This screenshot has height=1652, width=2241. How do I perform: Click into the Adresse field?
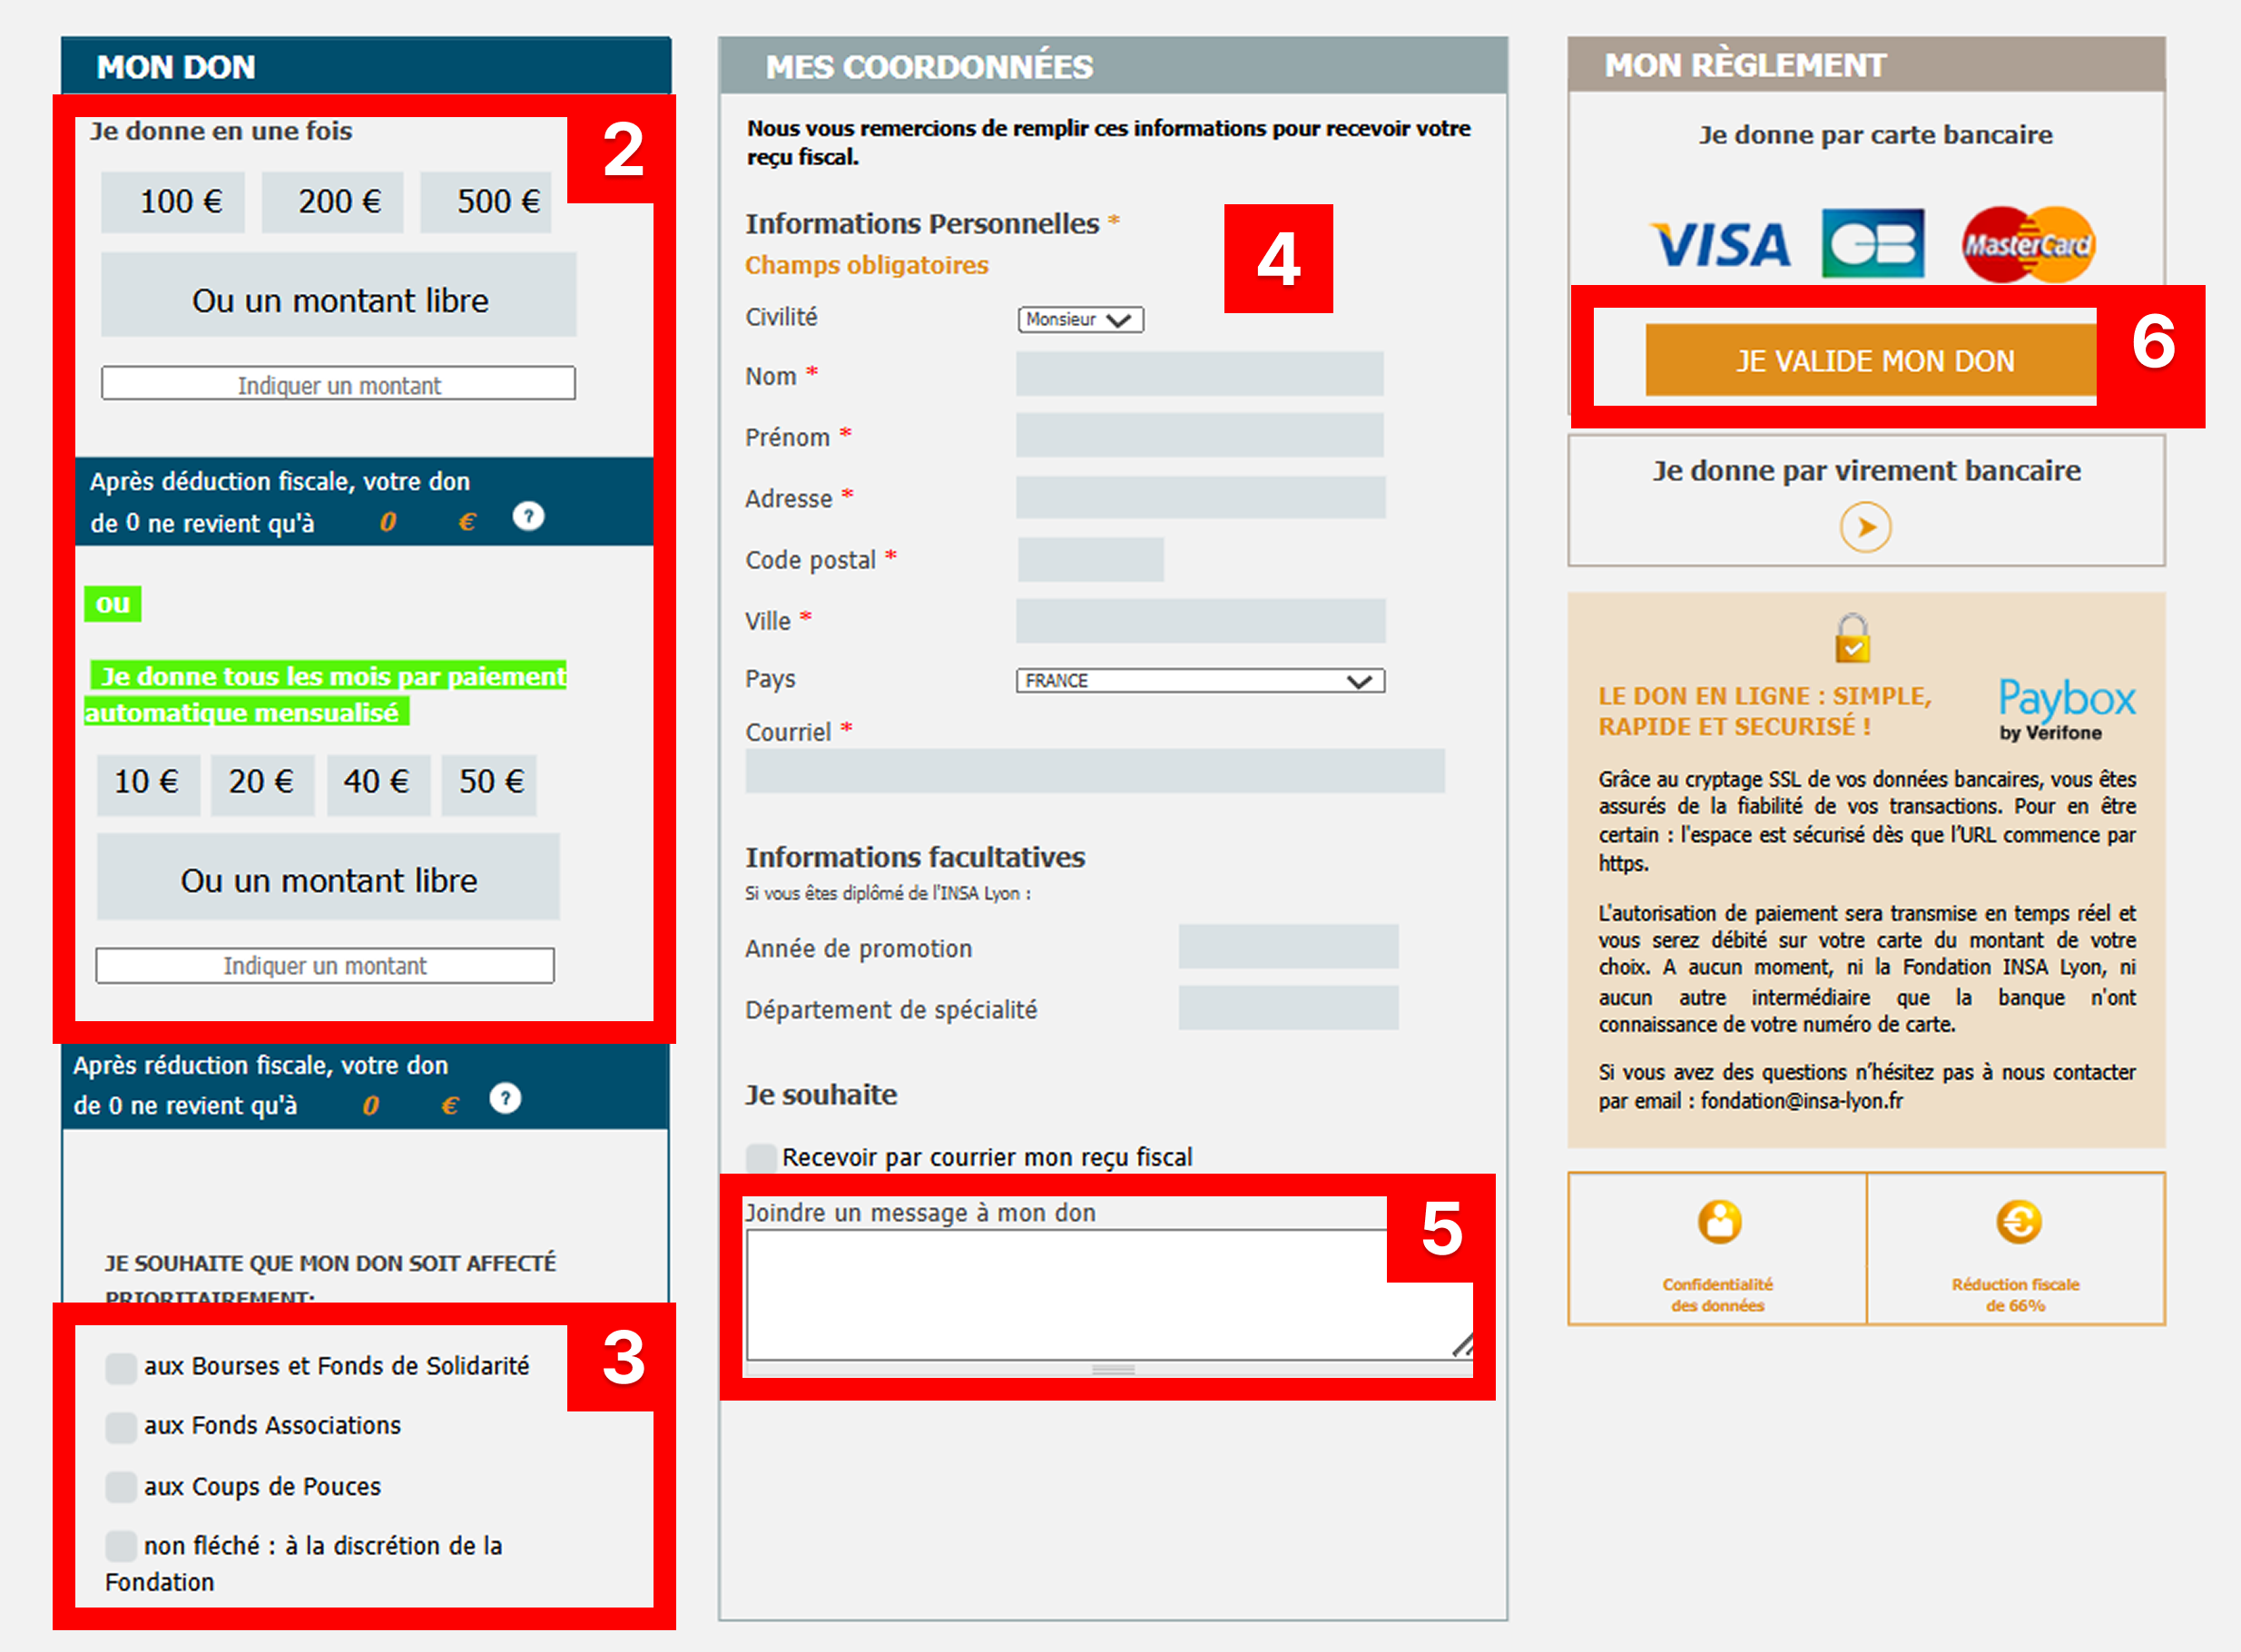tap(1201, 497)
